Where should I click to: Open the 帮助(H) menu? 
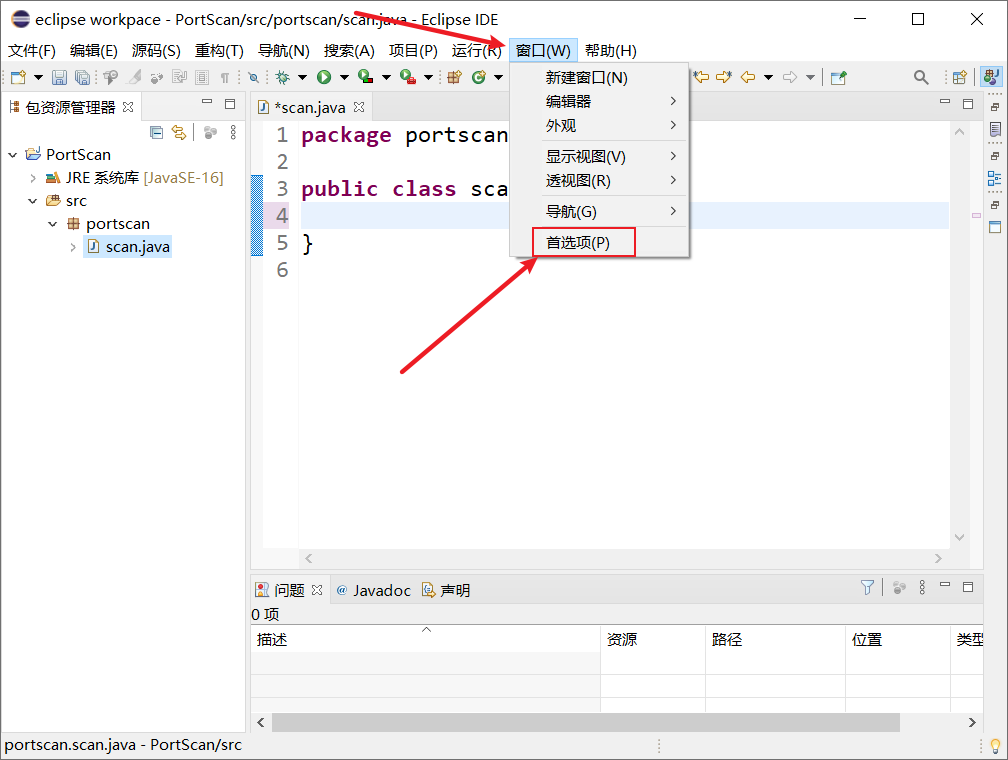pos(611,51)
